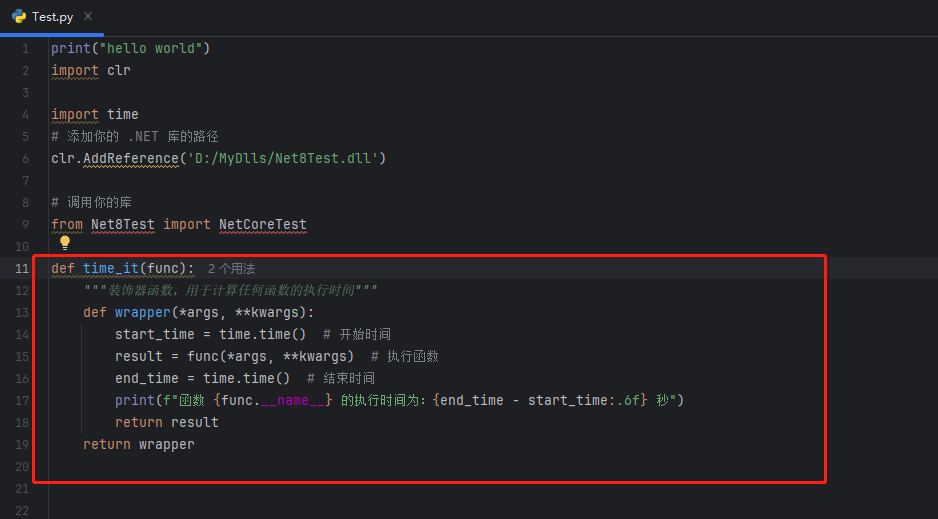Click the wrapper function definition name
The image size is (938, 519).
(142, 312)
